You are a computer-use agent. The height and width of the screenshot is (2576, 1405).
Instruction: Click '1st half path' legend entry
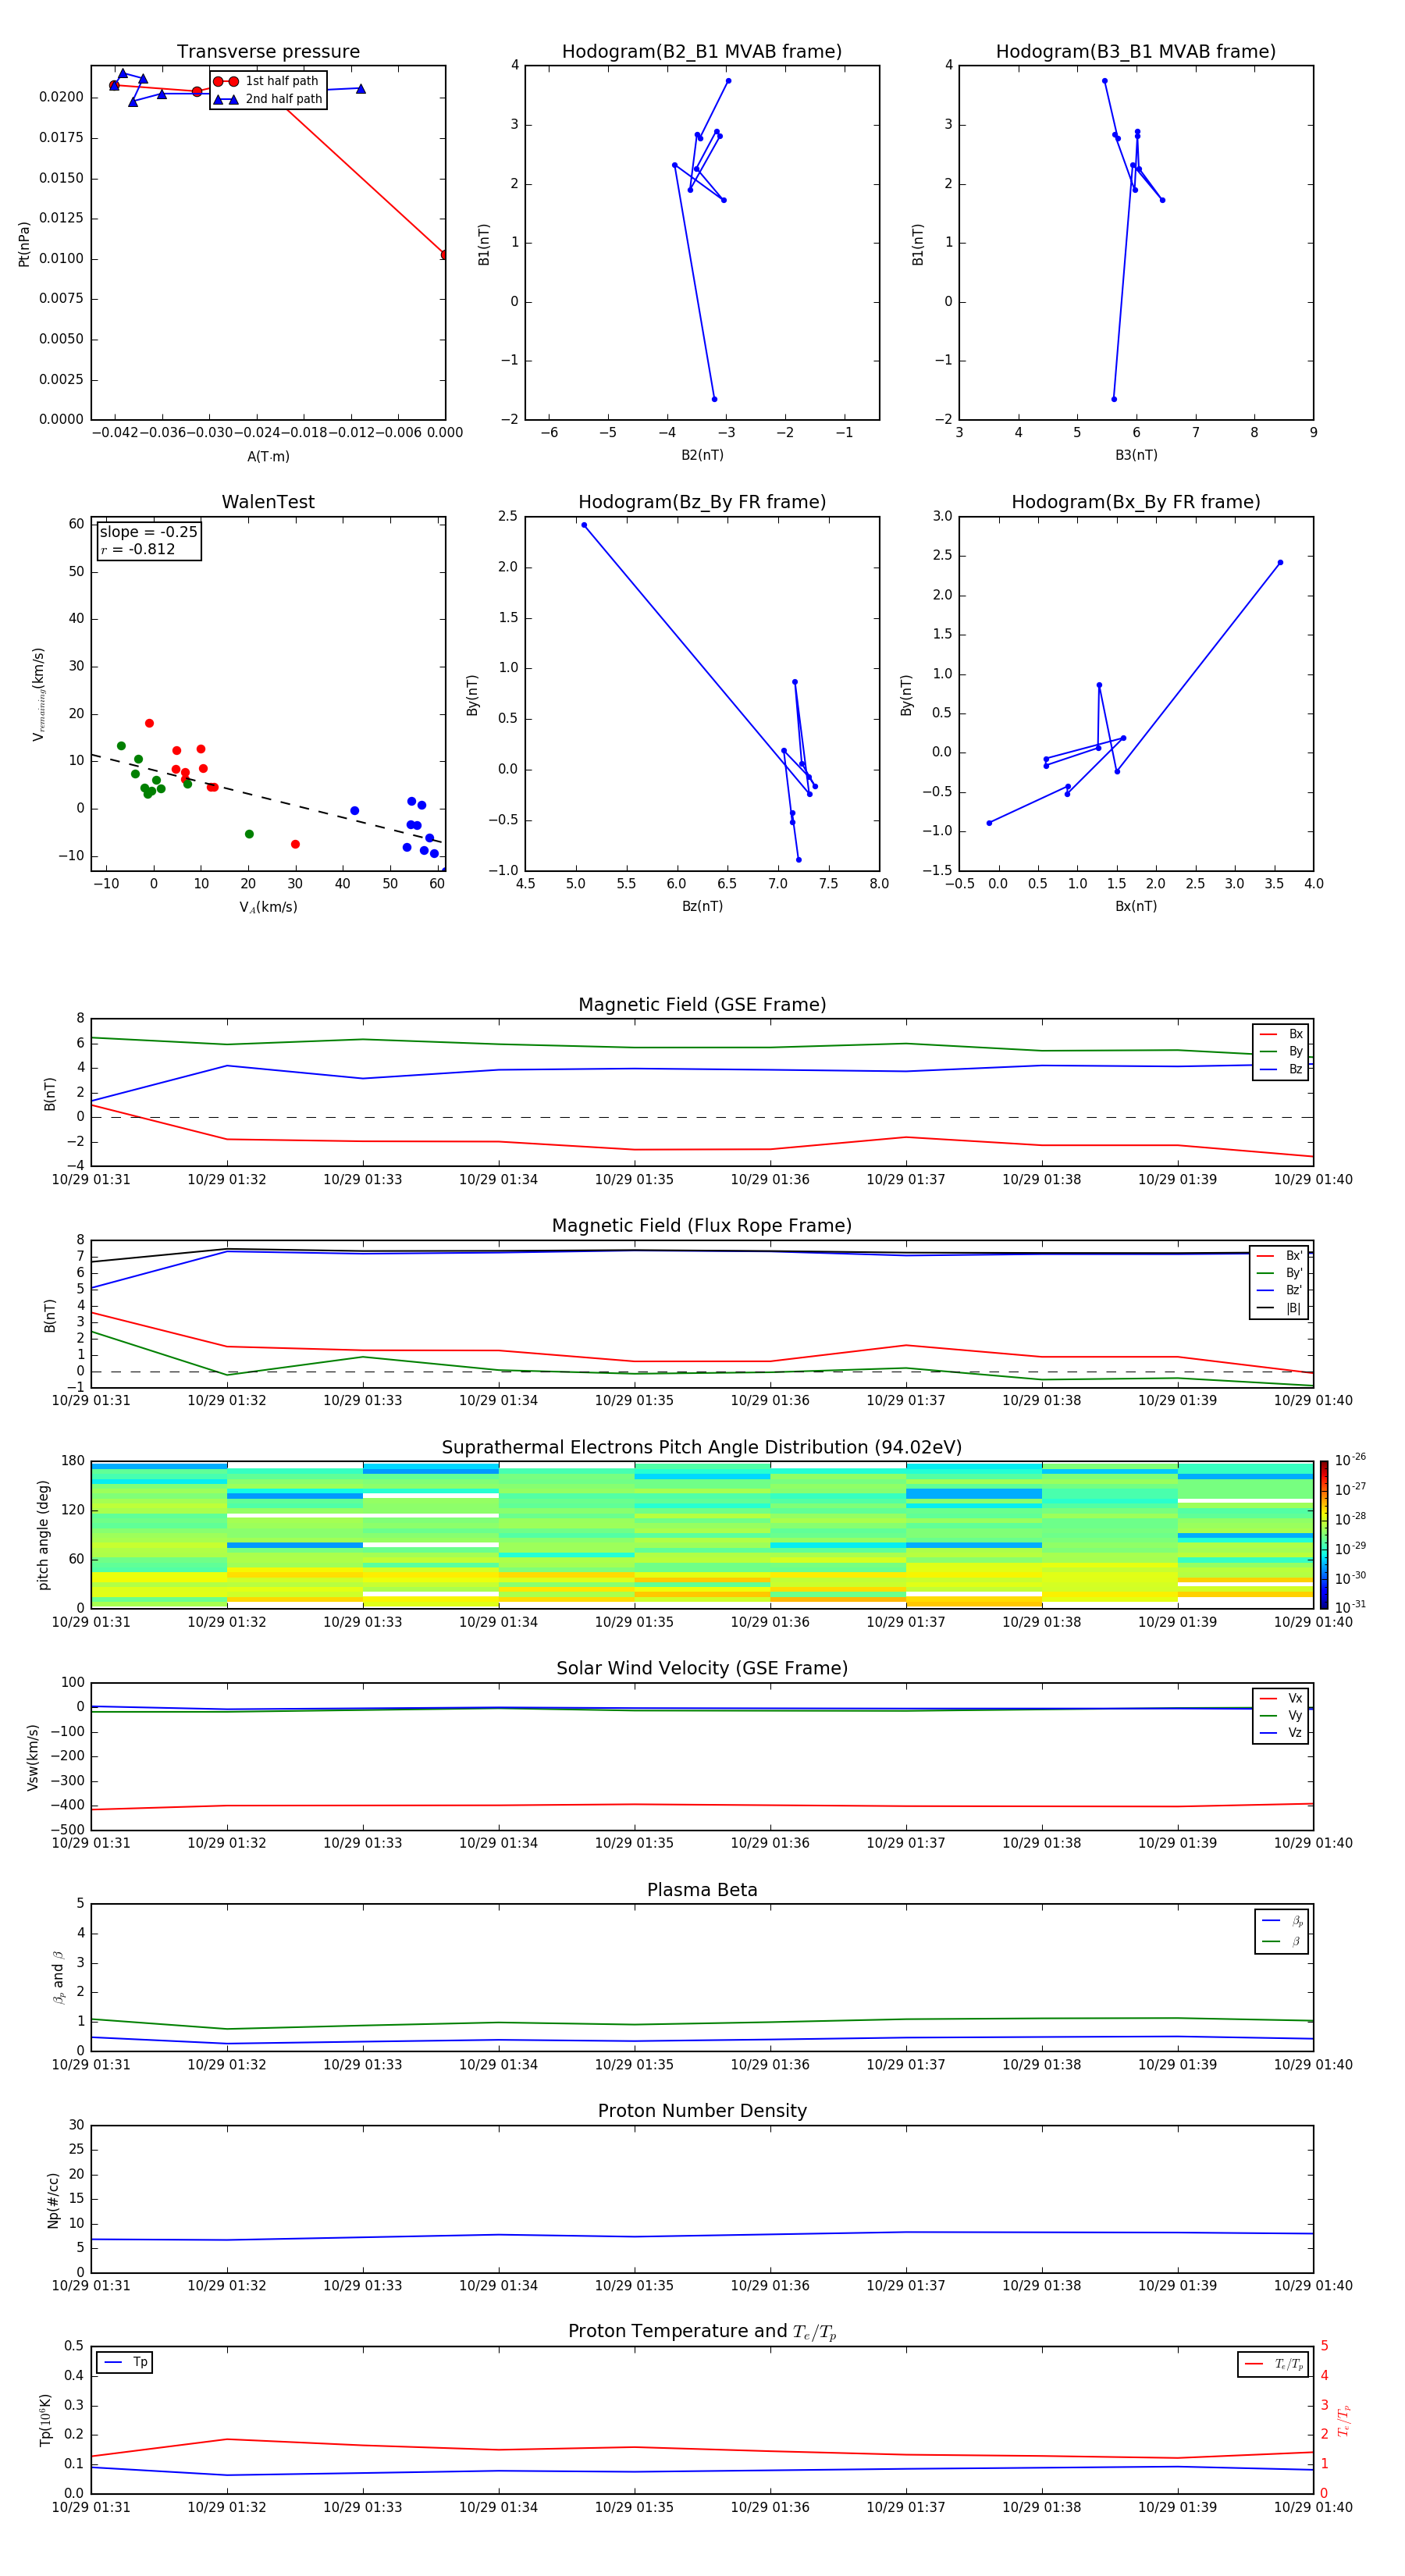(267, 81)
